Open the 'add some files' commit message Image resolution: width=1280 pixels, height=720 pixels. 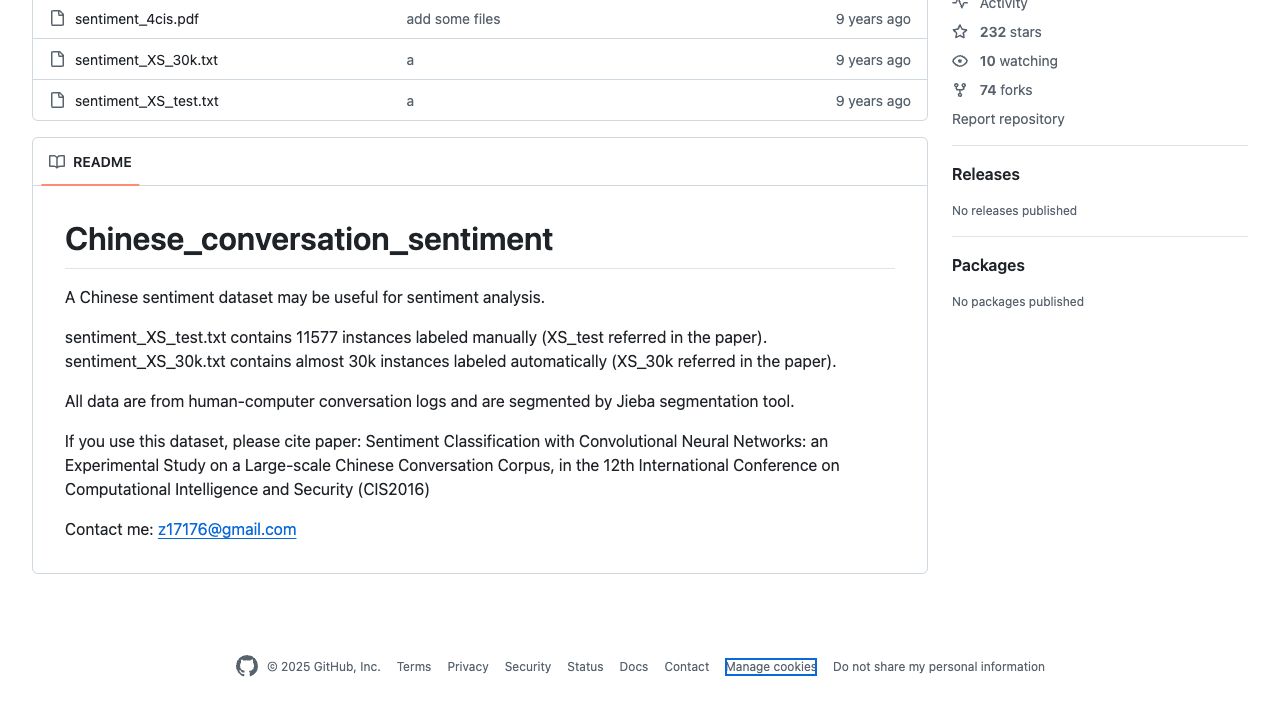click(453, 19)
